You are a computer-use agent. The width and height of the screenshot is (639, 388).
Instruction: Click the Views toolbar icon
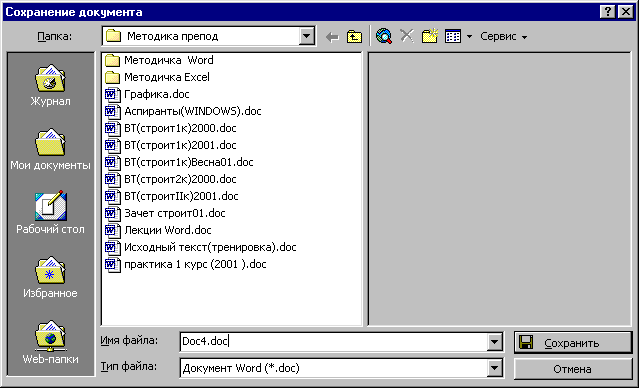[x=453, y=36]
